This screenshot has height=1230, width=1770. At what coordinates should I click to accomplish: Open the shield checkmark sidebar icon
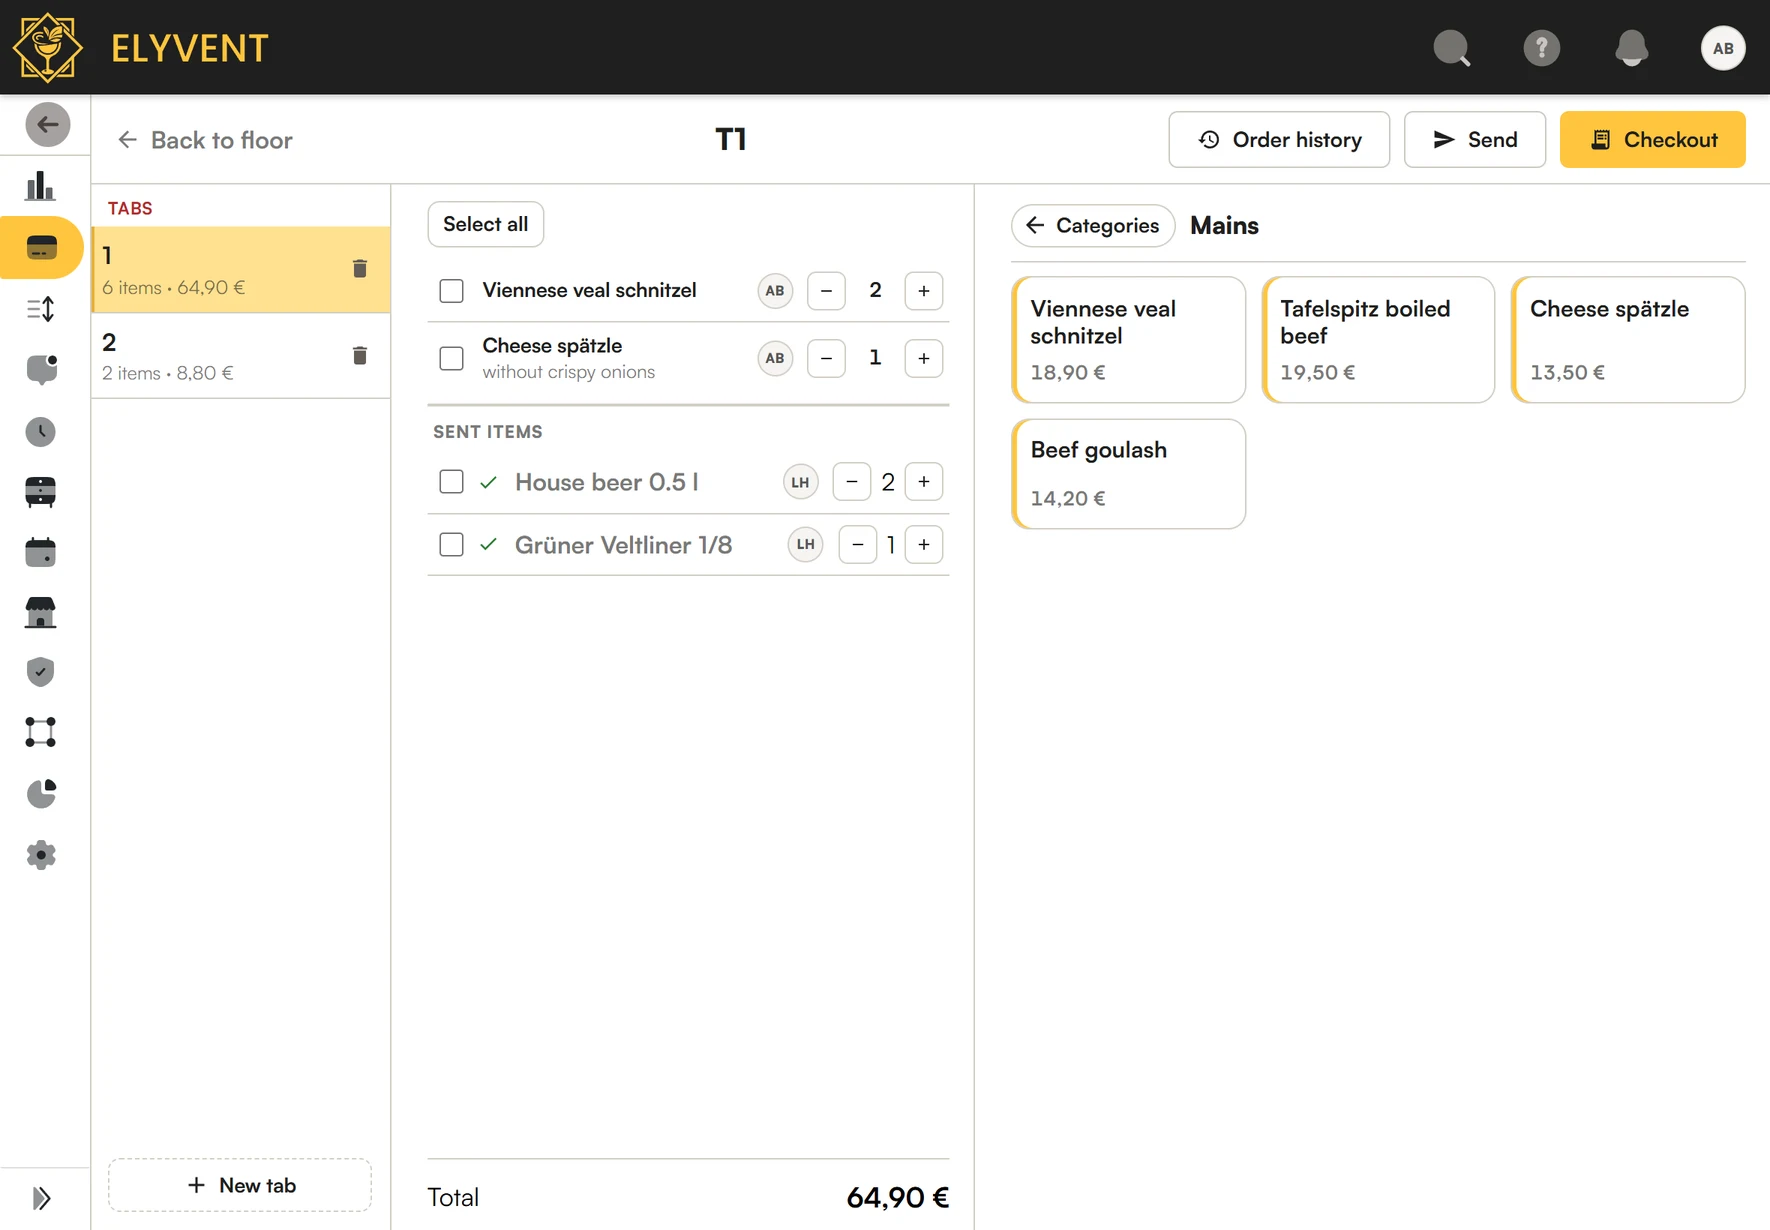click(40, 672)
